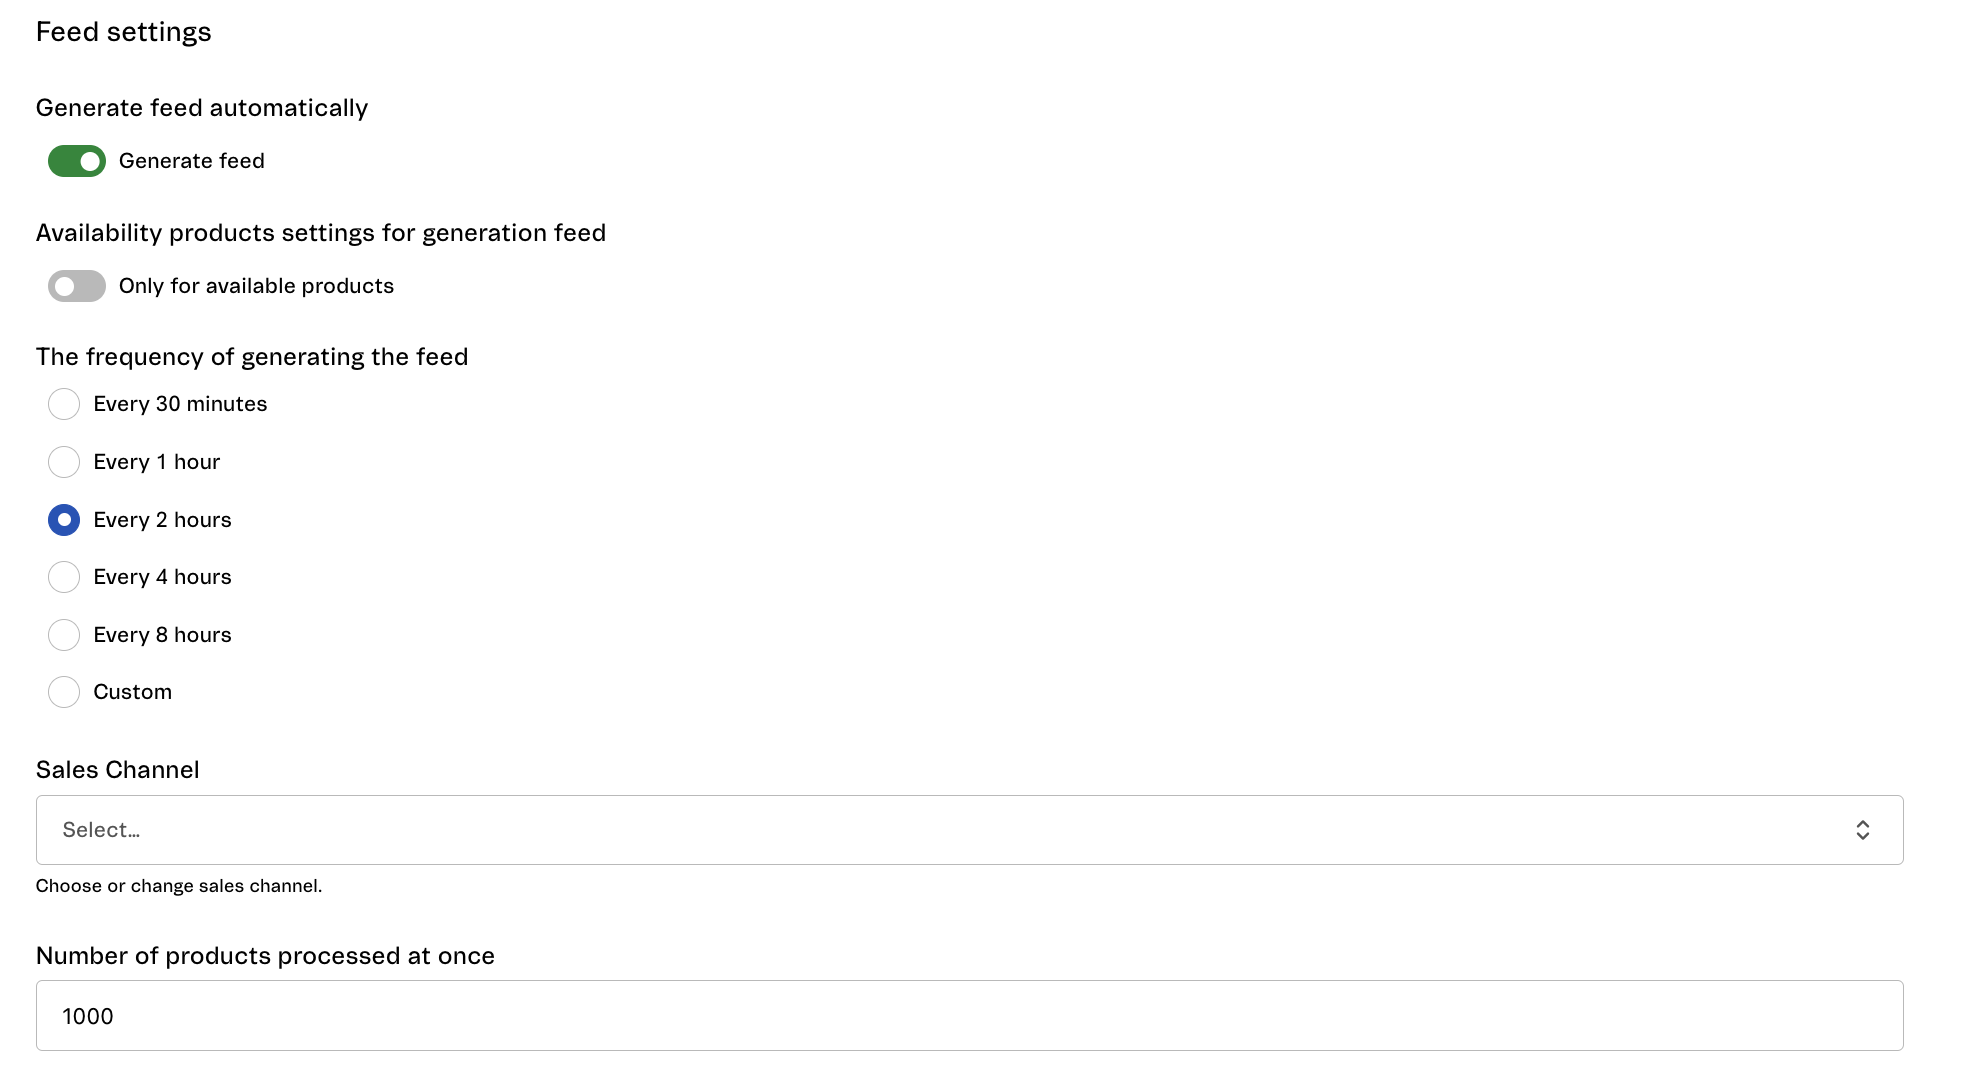Click the Every 8 hours label text
This screenshot has width=1966, height=1084.
point(162,635)
